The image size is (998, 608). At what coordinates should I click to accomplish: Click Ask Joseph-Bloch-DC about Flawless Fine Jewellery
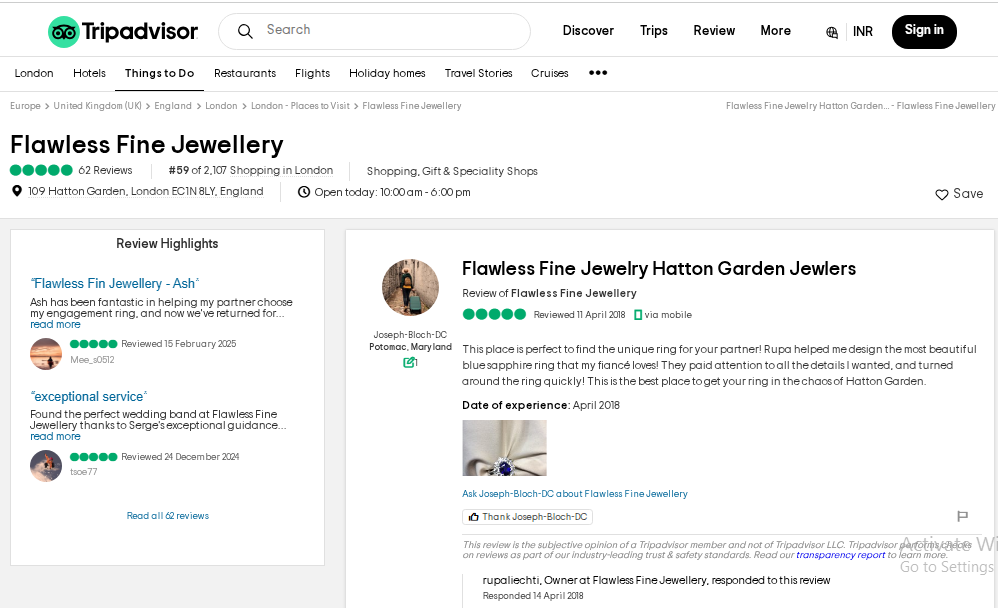(x=575, y=493)
